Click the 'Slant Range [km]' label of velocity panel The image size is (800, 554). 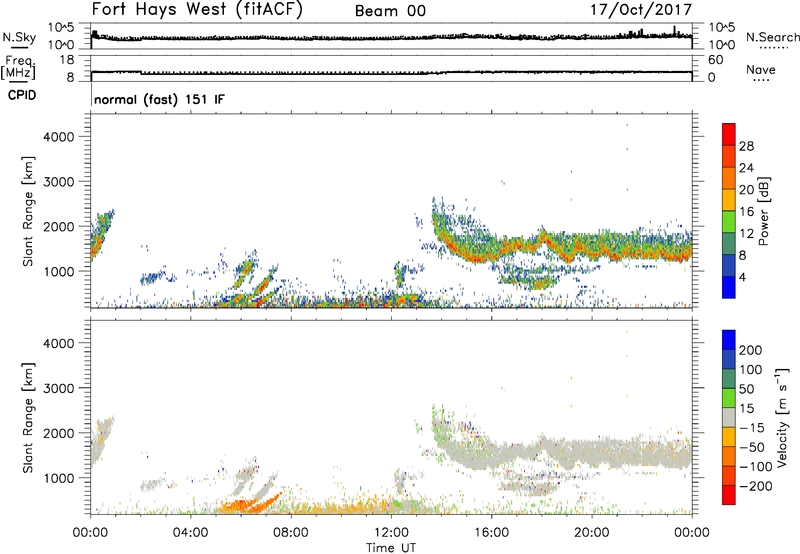pyautogui.click(x=28, y=418)
